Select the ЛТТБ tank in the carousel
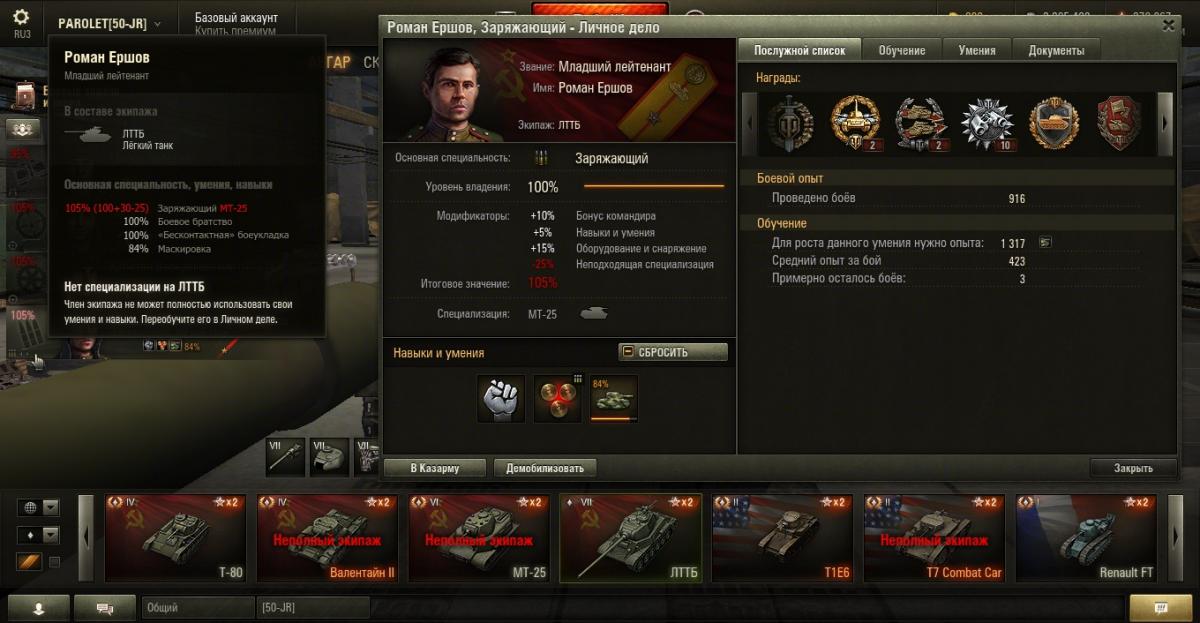1200x623 pixels. pos(630,538)
